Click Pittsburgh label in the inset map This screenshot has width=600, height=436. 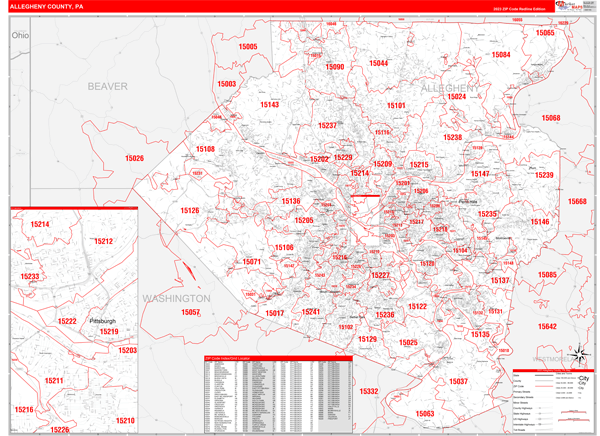pyautogui.click(x=103, y=321)
